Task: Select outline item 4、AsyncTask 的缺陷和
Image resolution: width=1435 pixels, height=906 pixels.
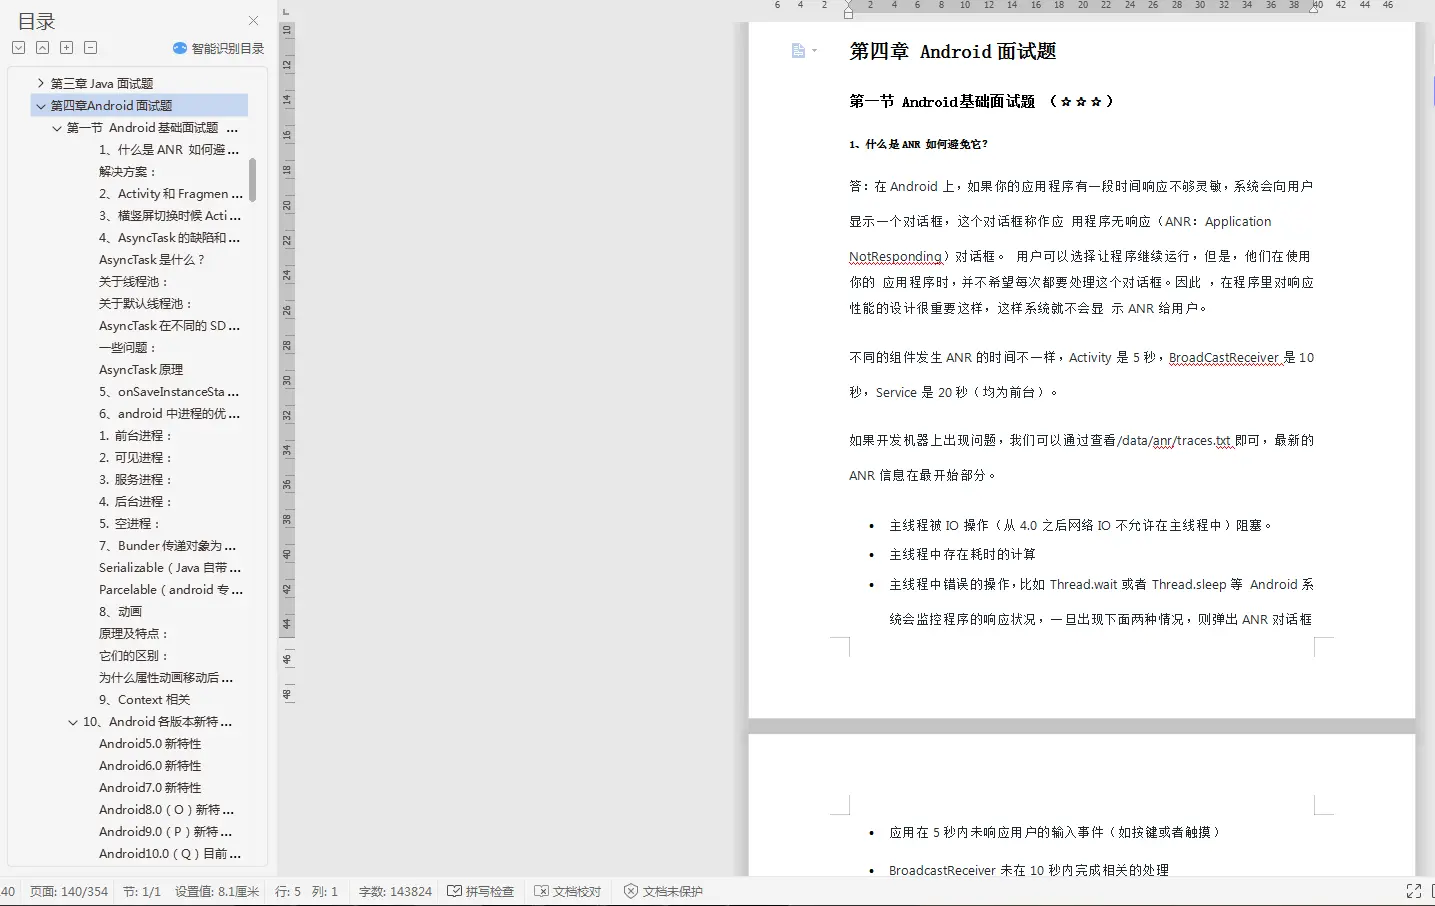Action: 169,238
